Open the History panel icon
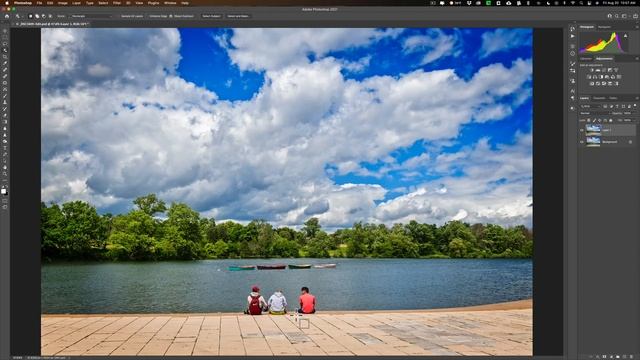Screen dimensions: 640x360 [573, 28]
